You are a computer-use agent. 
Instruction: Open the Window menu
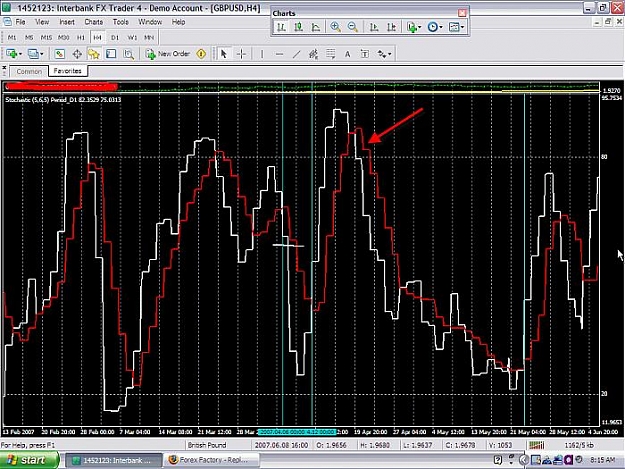tap(150, 22)
